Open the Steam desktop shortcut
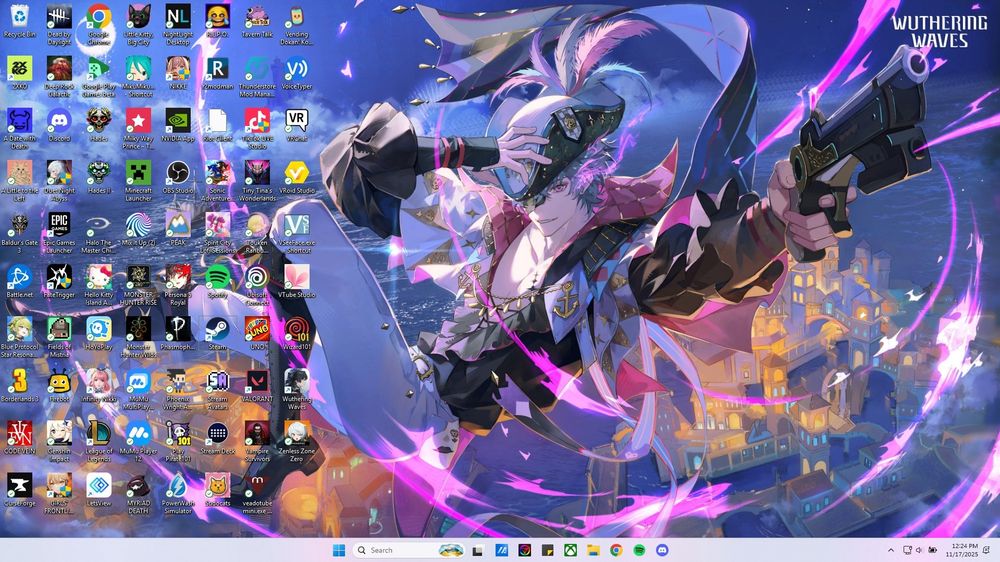Screen dimensions: 1000x562 217,334
